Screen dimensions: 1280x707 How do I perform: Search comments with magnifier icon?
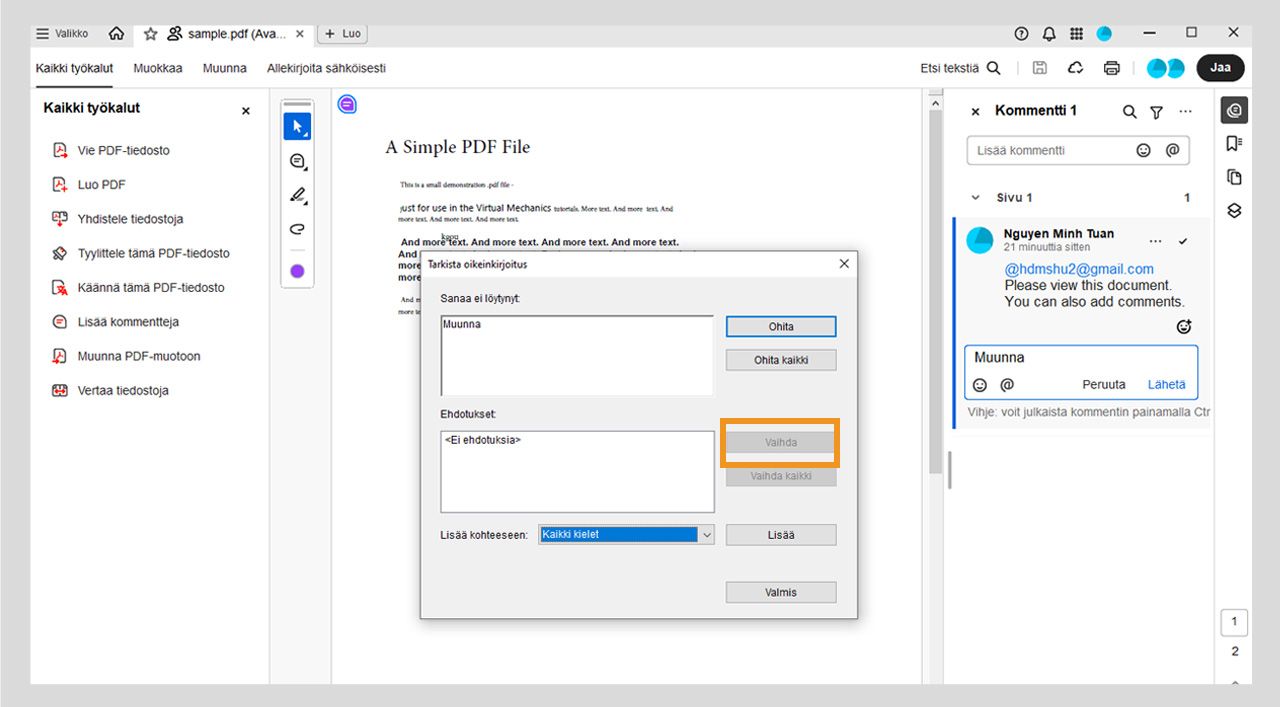tap(1129, 112)
